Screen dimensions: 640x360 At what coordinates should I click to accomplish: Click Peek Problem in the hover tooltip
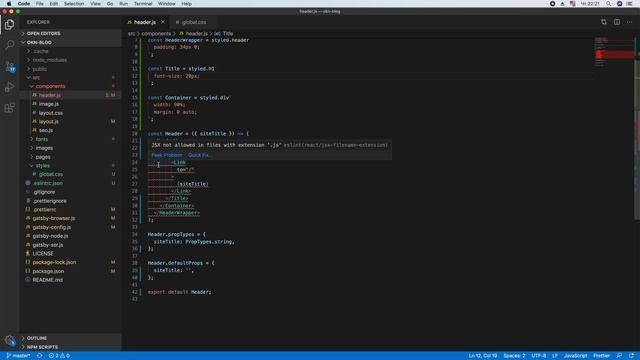(167, 155)
